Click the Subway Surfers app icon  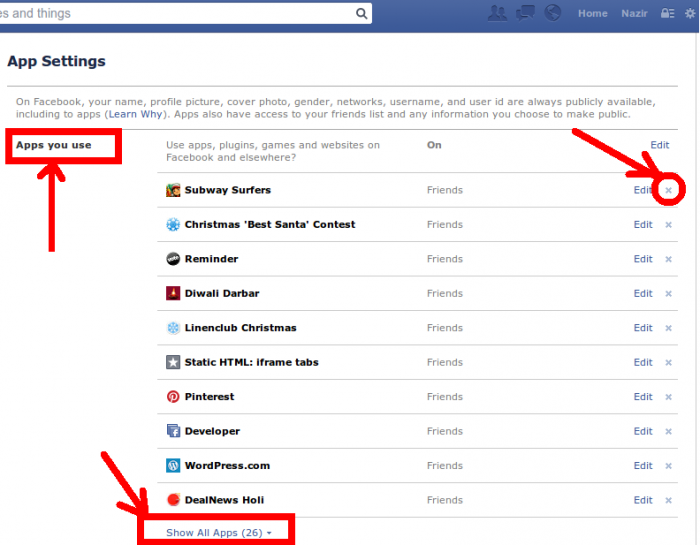click(x=173, y=190)
